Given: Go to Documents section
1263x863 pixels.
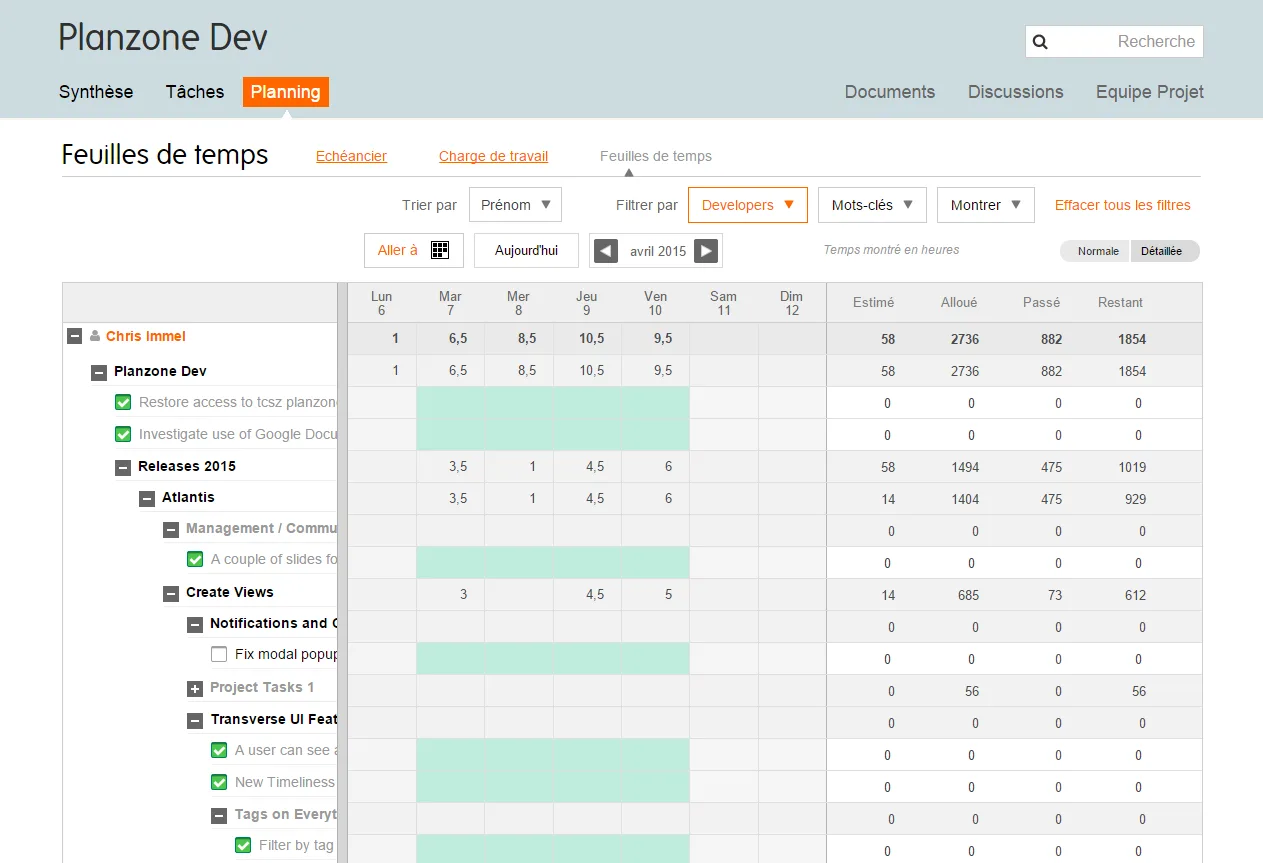Looking at the screenshot, I should tap(890, 92).
